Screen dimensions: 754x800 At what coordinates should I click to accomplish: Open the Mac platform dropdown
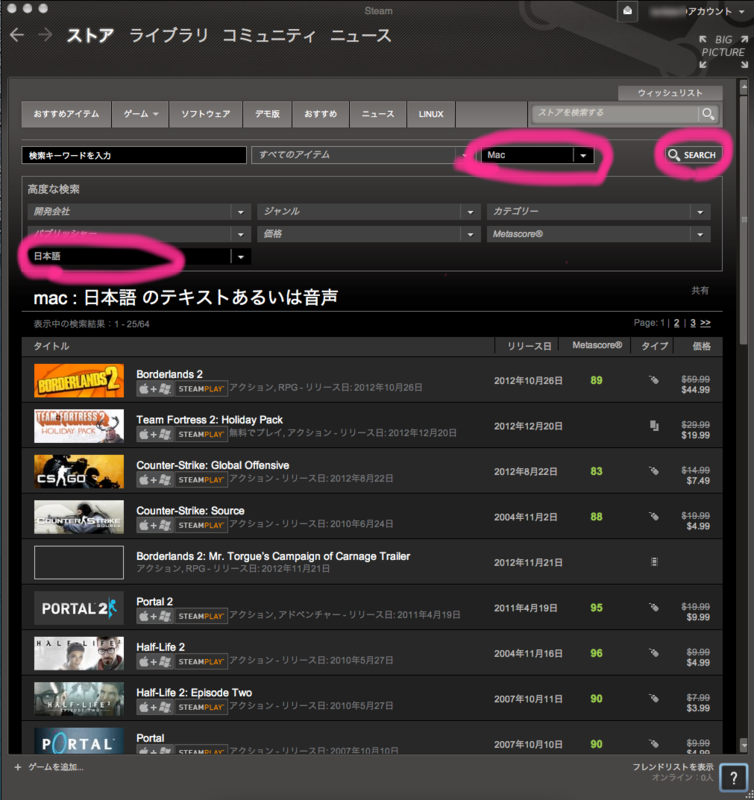click(537, 155)
